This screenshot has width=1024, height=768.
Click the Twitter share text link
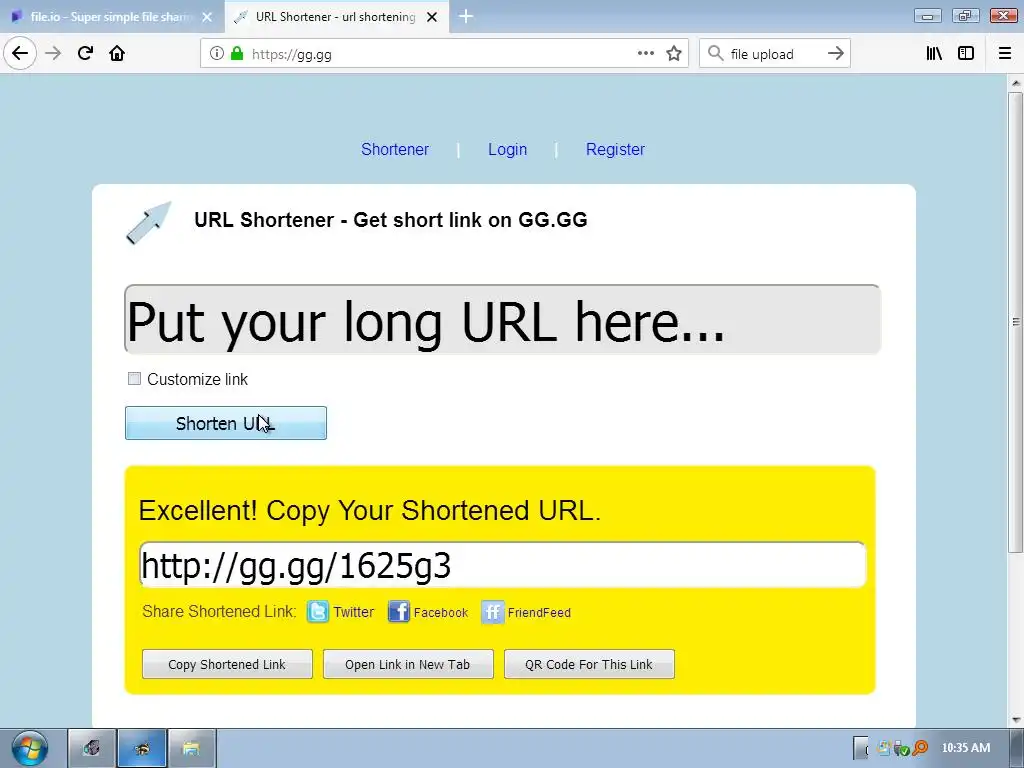[x=354, y=612]
